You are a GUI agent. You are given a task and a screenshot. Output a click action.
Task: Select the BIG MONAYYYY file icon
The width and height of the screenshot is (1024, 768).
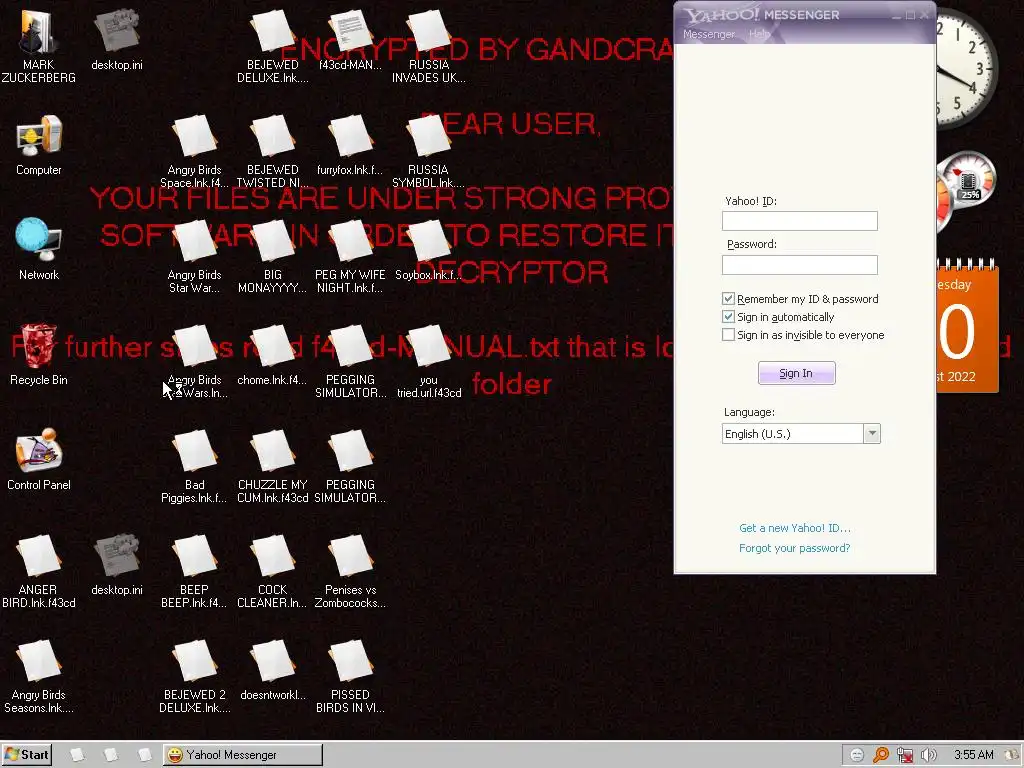tap(272, 257)
